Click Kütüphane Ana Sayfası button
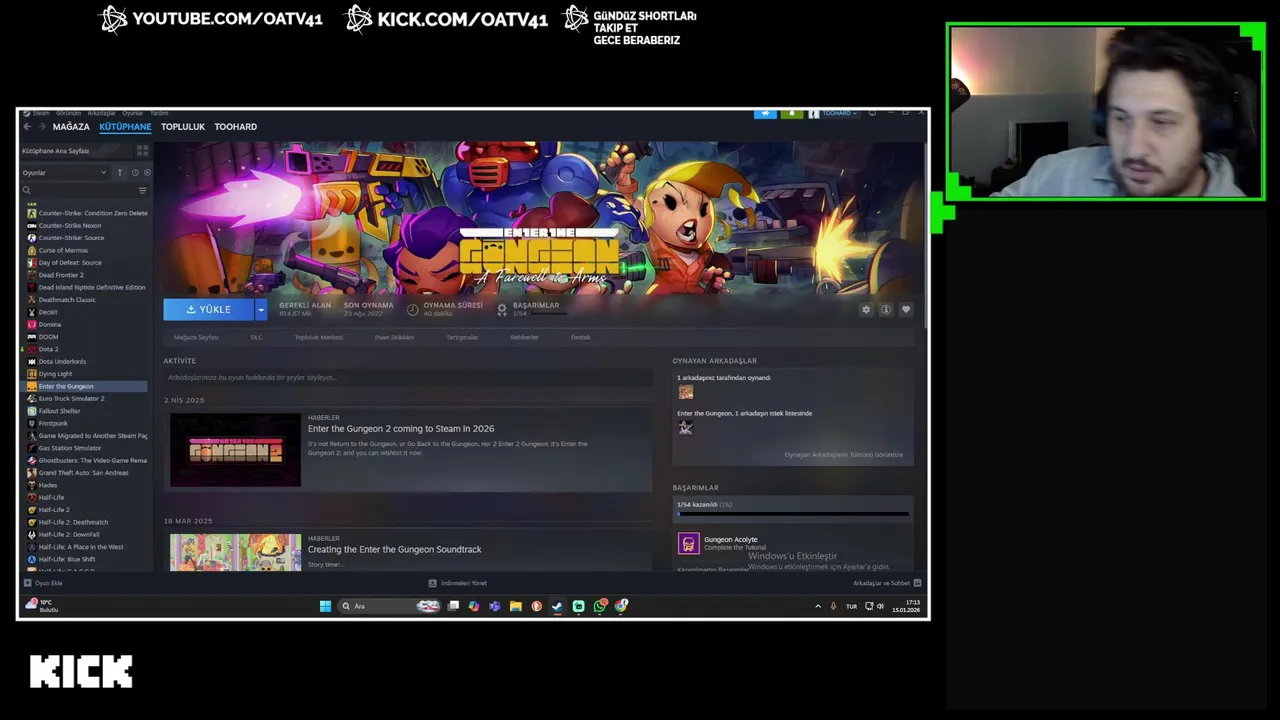Image resolution: width=1280 pixels, height=720 pixels. 76,151
